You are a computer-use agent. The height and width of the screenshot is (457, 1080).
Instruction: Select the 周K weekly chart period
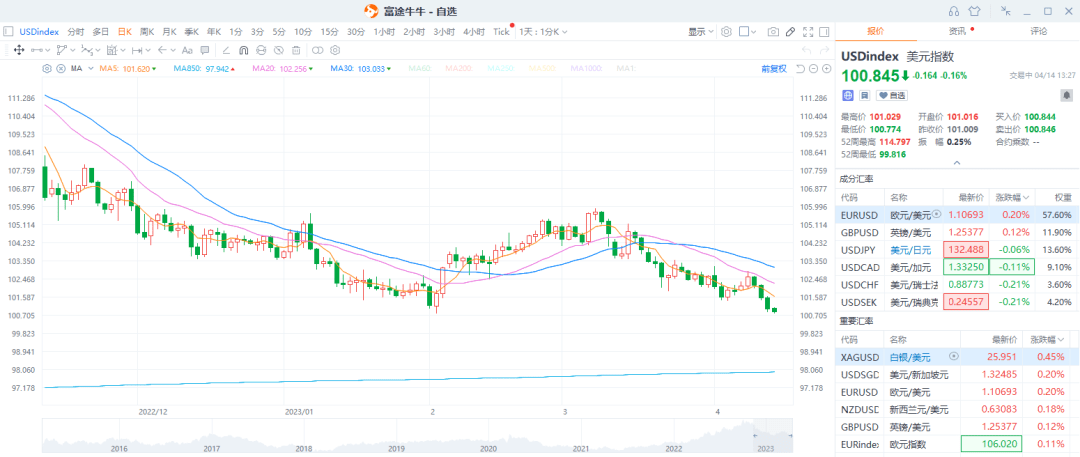147,31
